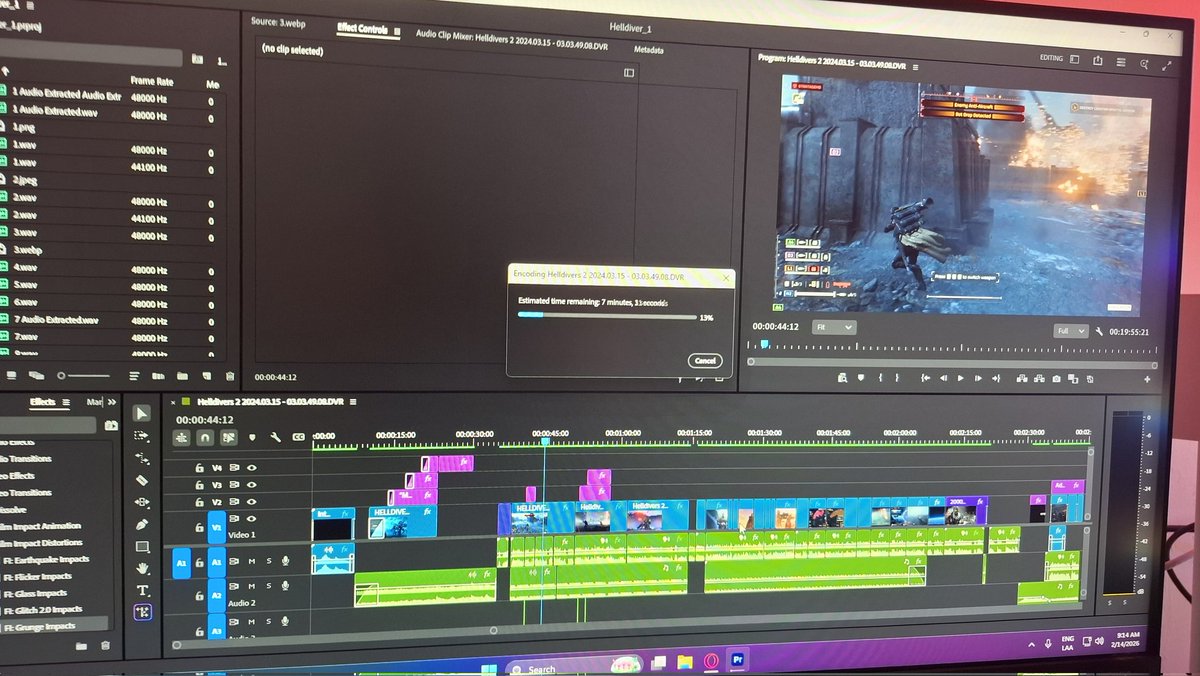
Task: Close the Encoding dialog with X
Action: click(725, 277)
